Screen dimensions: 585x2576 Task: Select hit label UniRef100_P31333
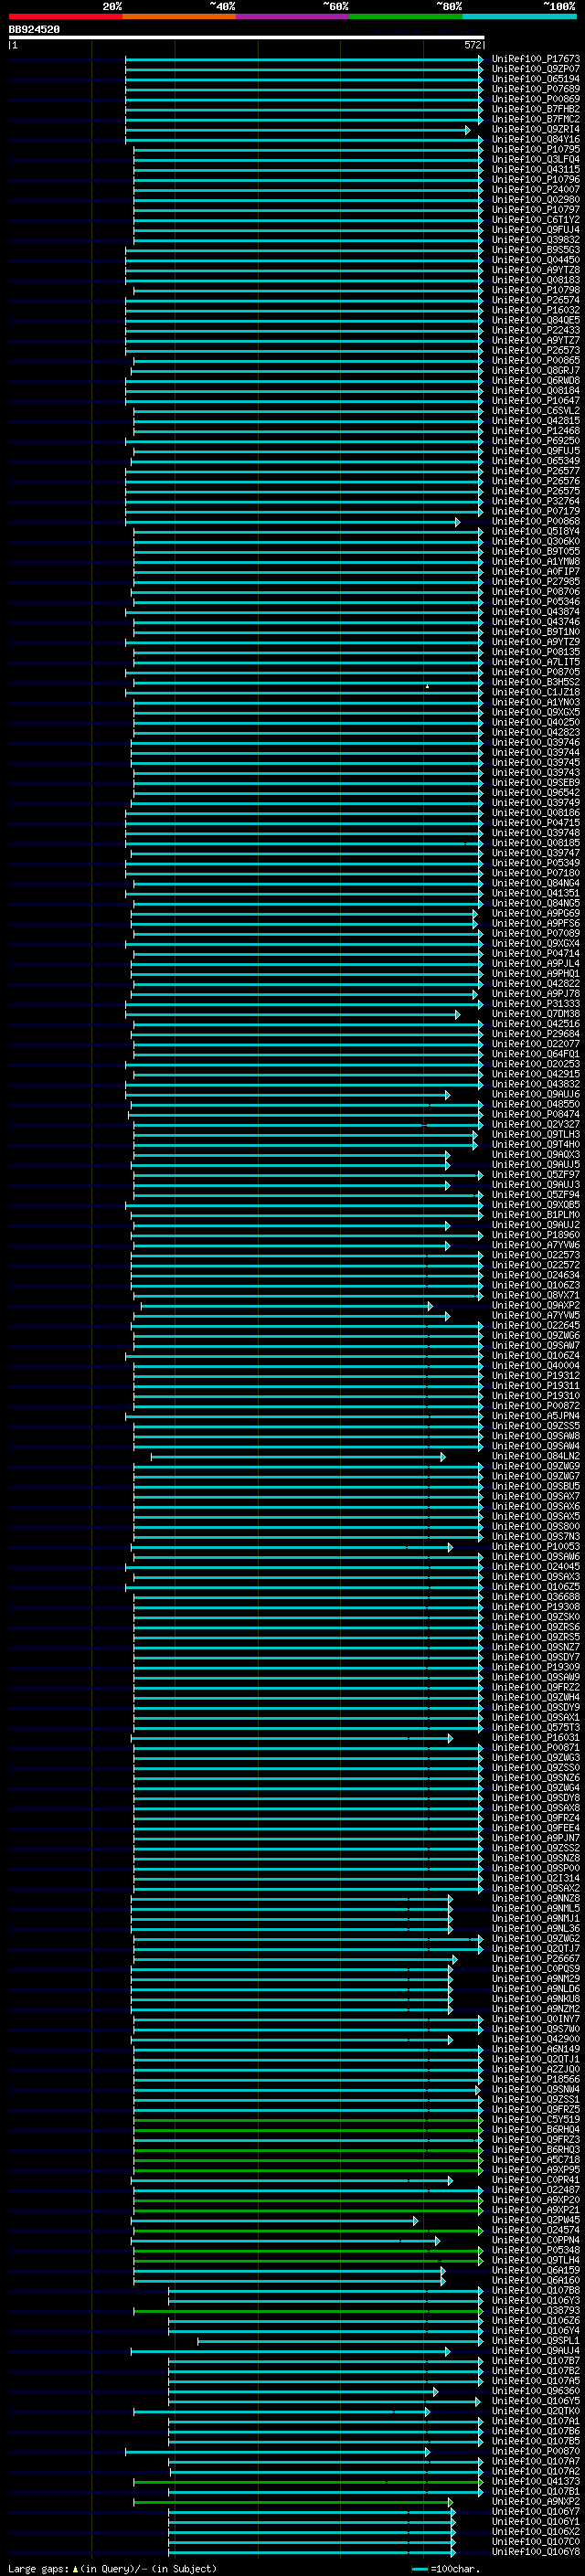click(536, 1003)
